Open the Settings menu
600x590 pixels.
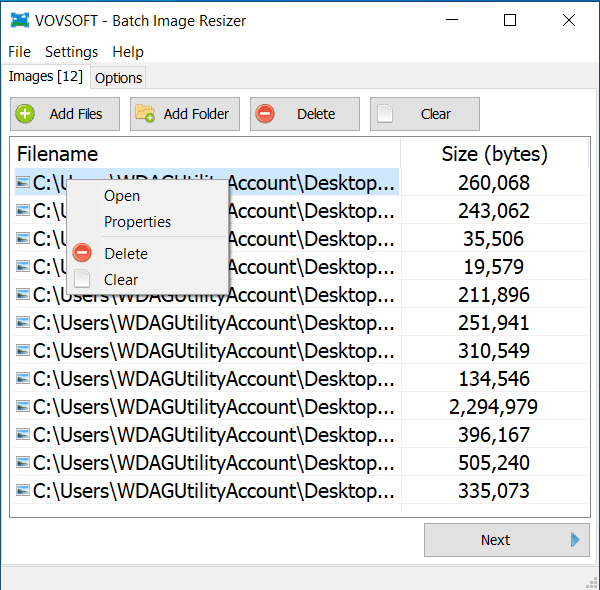(72, 52)
